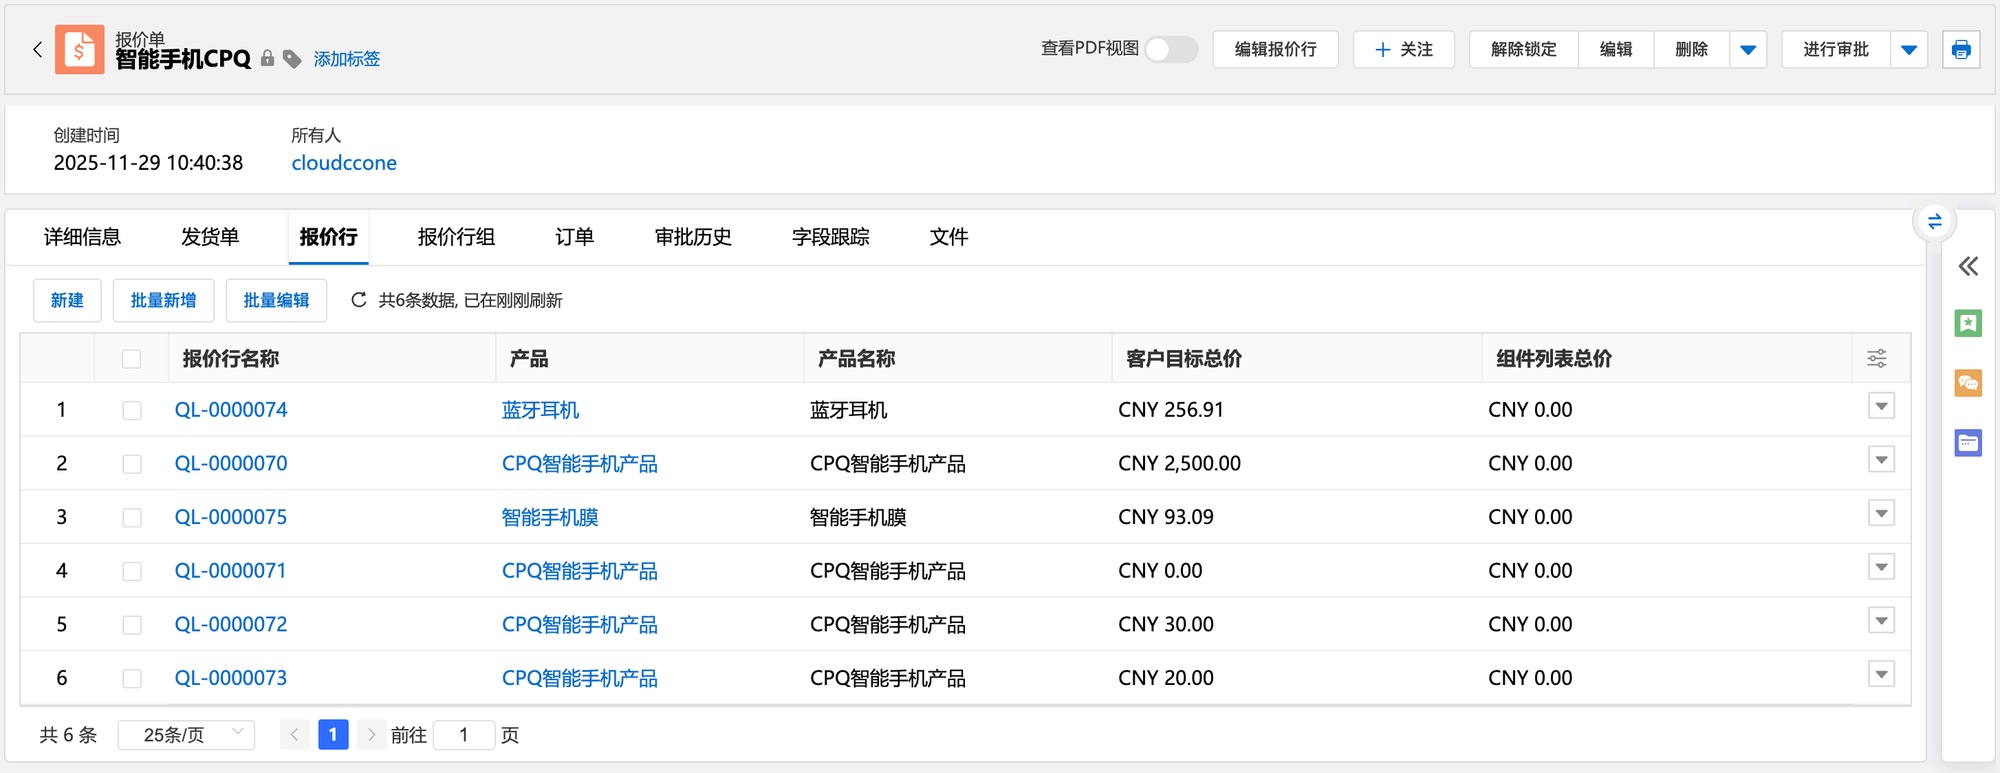Click the refresh icon beside record count
Viewport: 2000px width, 773px height.
click(x=358, y=300)
